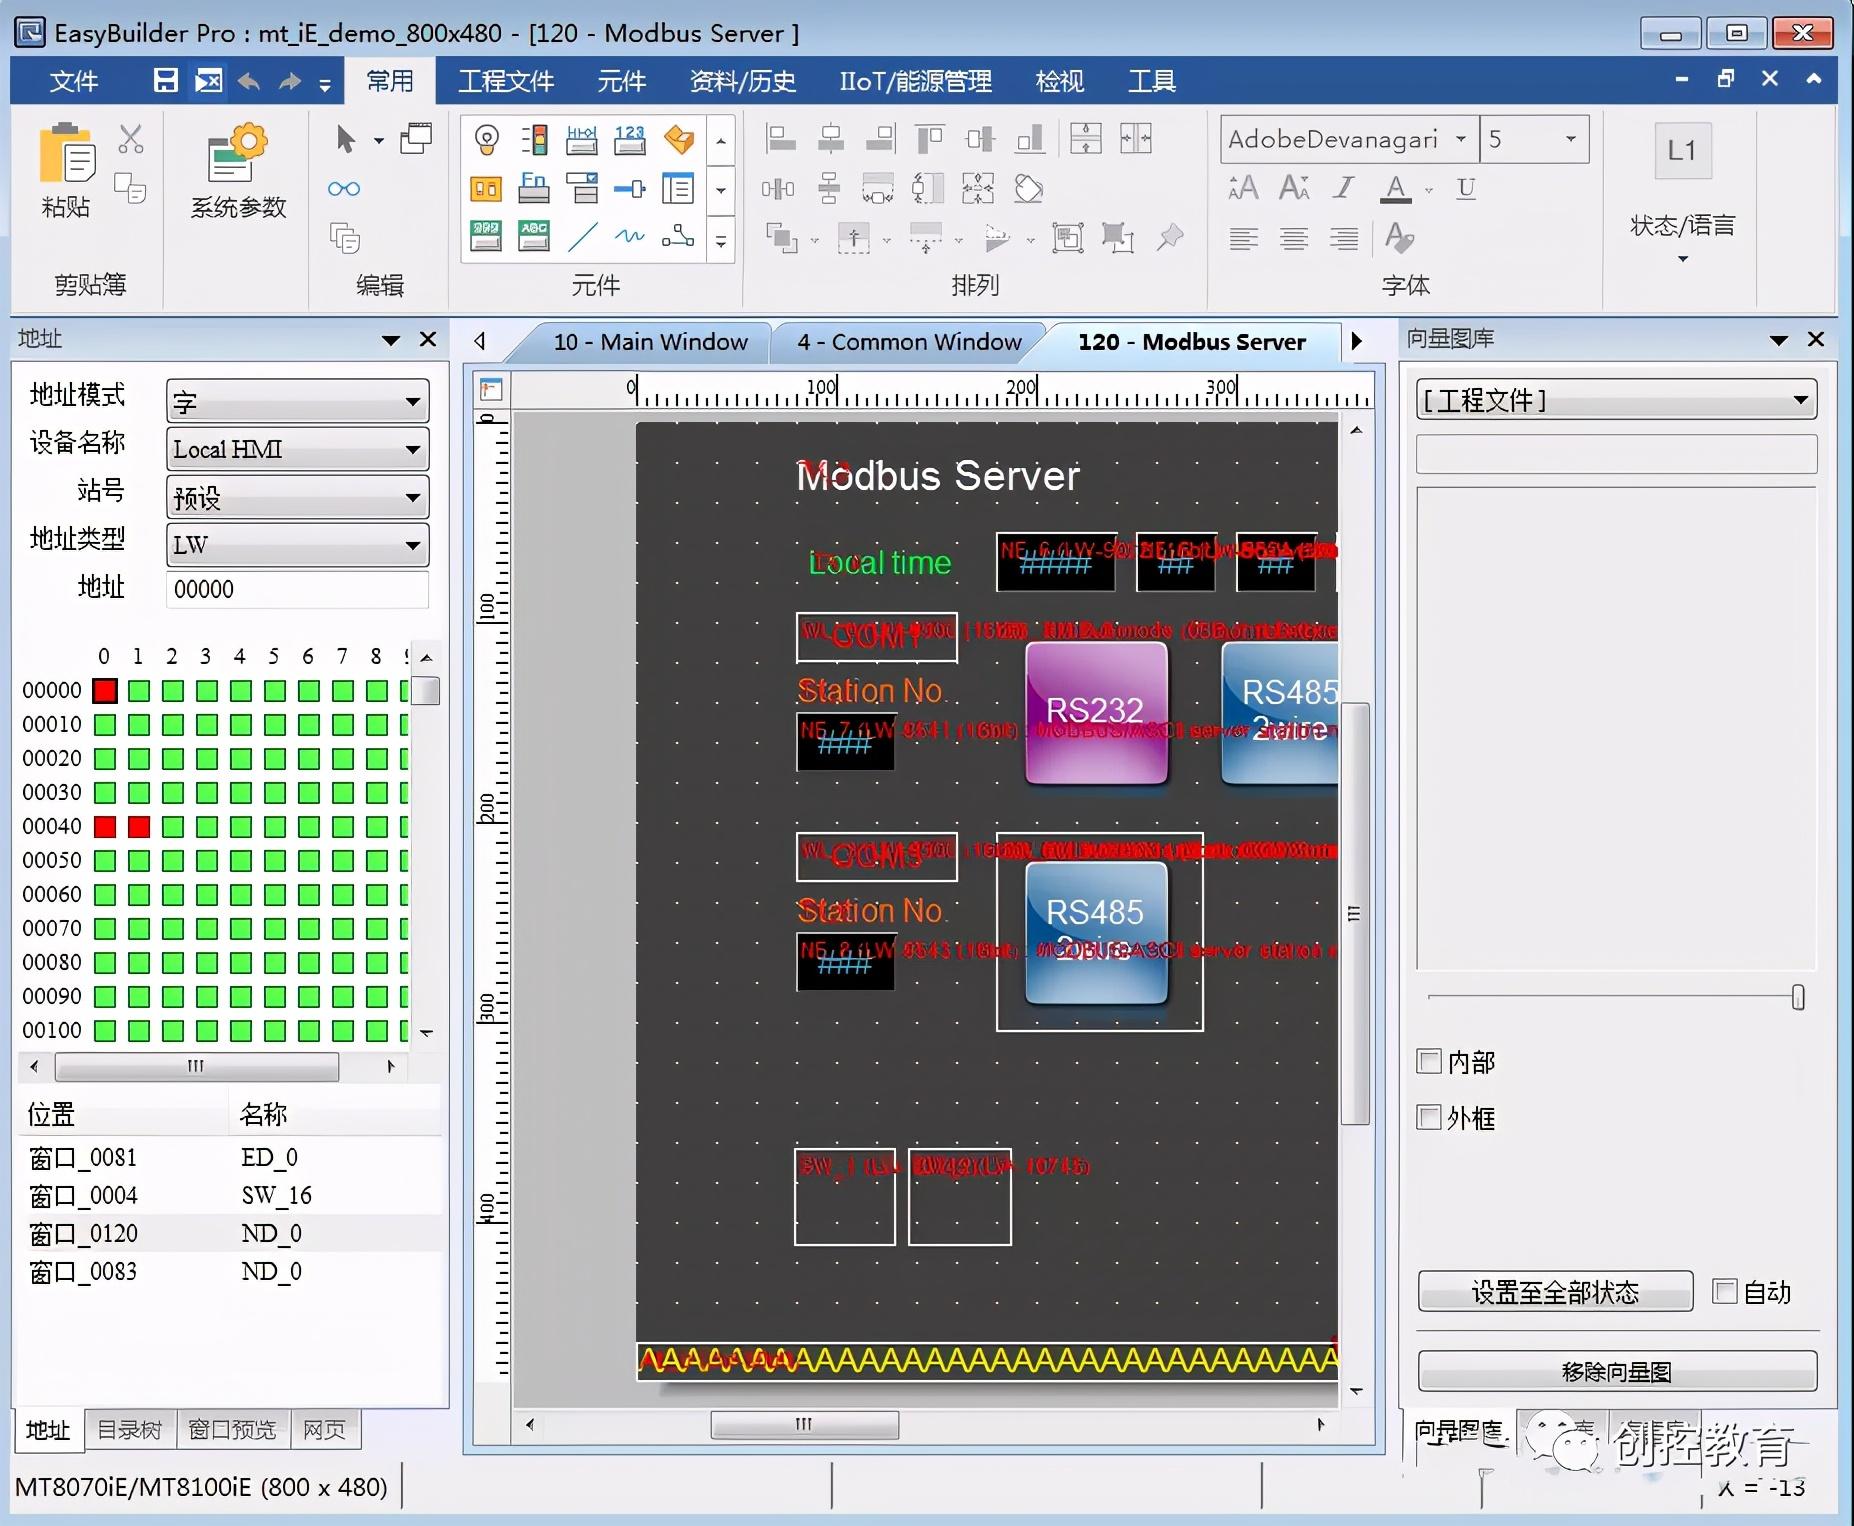This screenshot has width=1854, height=1526.
Task: Enable the 自动 checkbox
Action: (x=1725, y=1291)
